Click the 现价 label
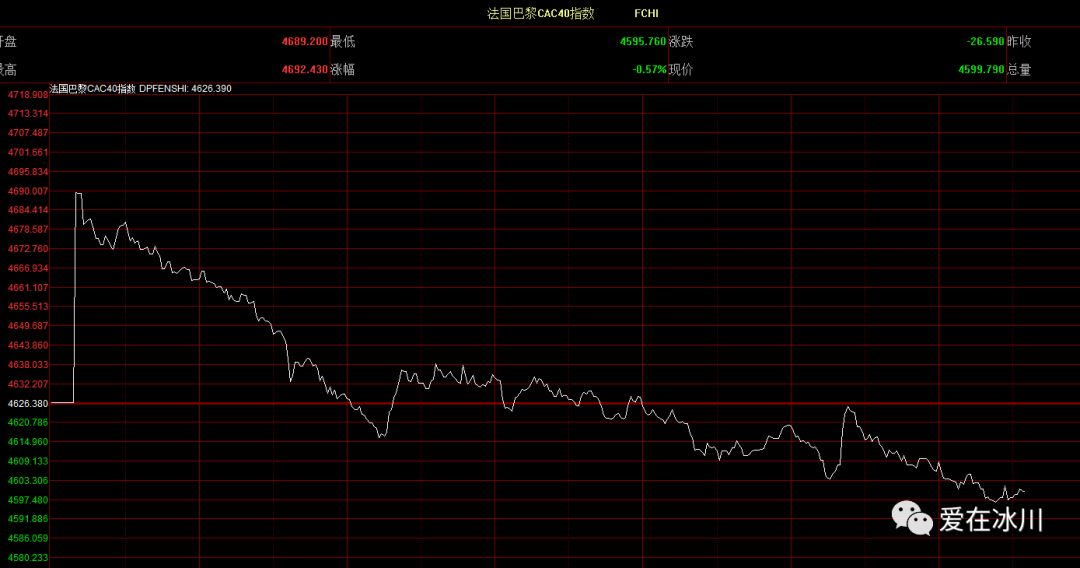 pyautogui.click(x=681, y=70)
